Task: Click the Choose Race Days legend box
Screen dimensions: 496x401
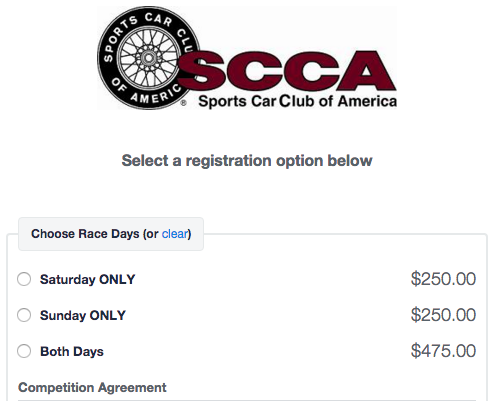Action: coord(111,234)
